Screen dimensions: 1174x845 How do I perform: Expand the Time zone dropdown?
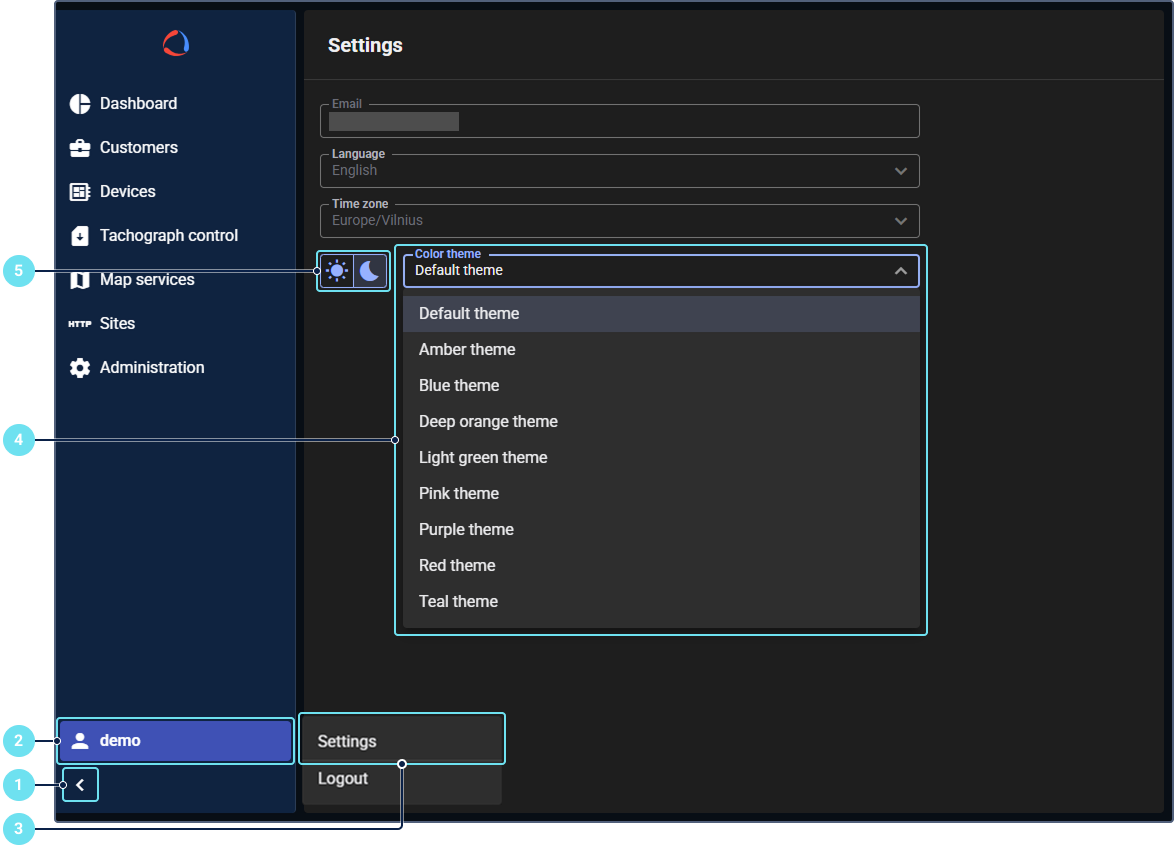pos(620,221)
